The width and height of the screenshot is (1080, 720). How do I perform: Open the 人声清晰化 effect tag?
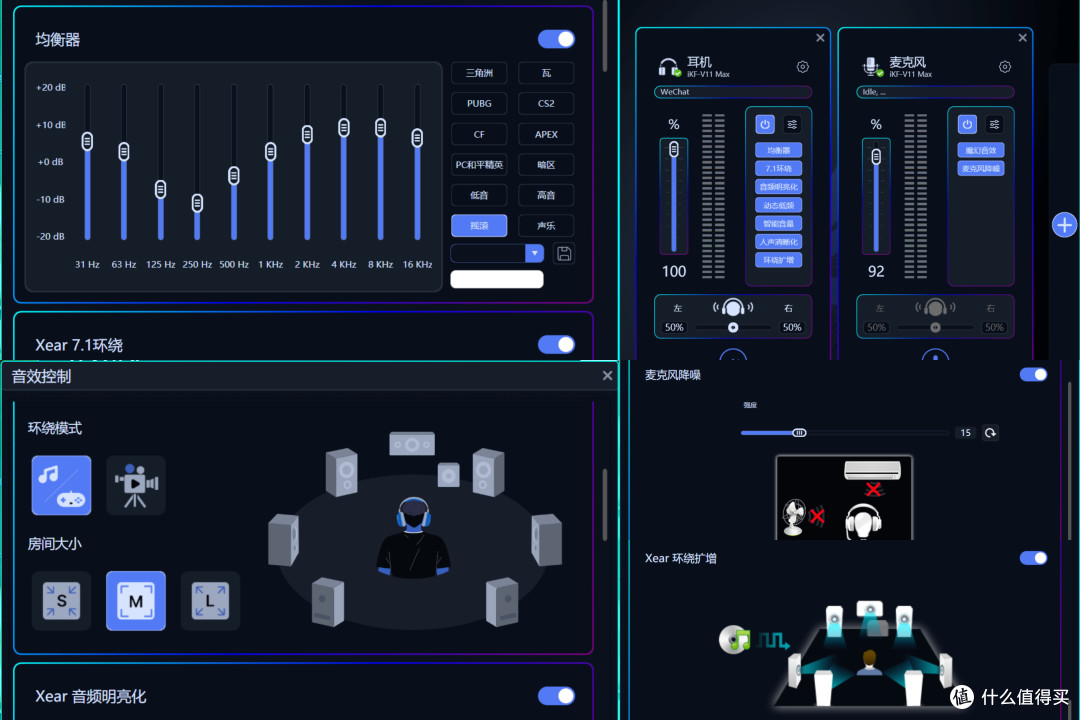778,242
